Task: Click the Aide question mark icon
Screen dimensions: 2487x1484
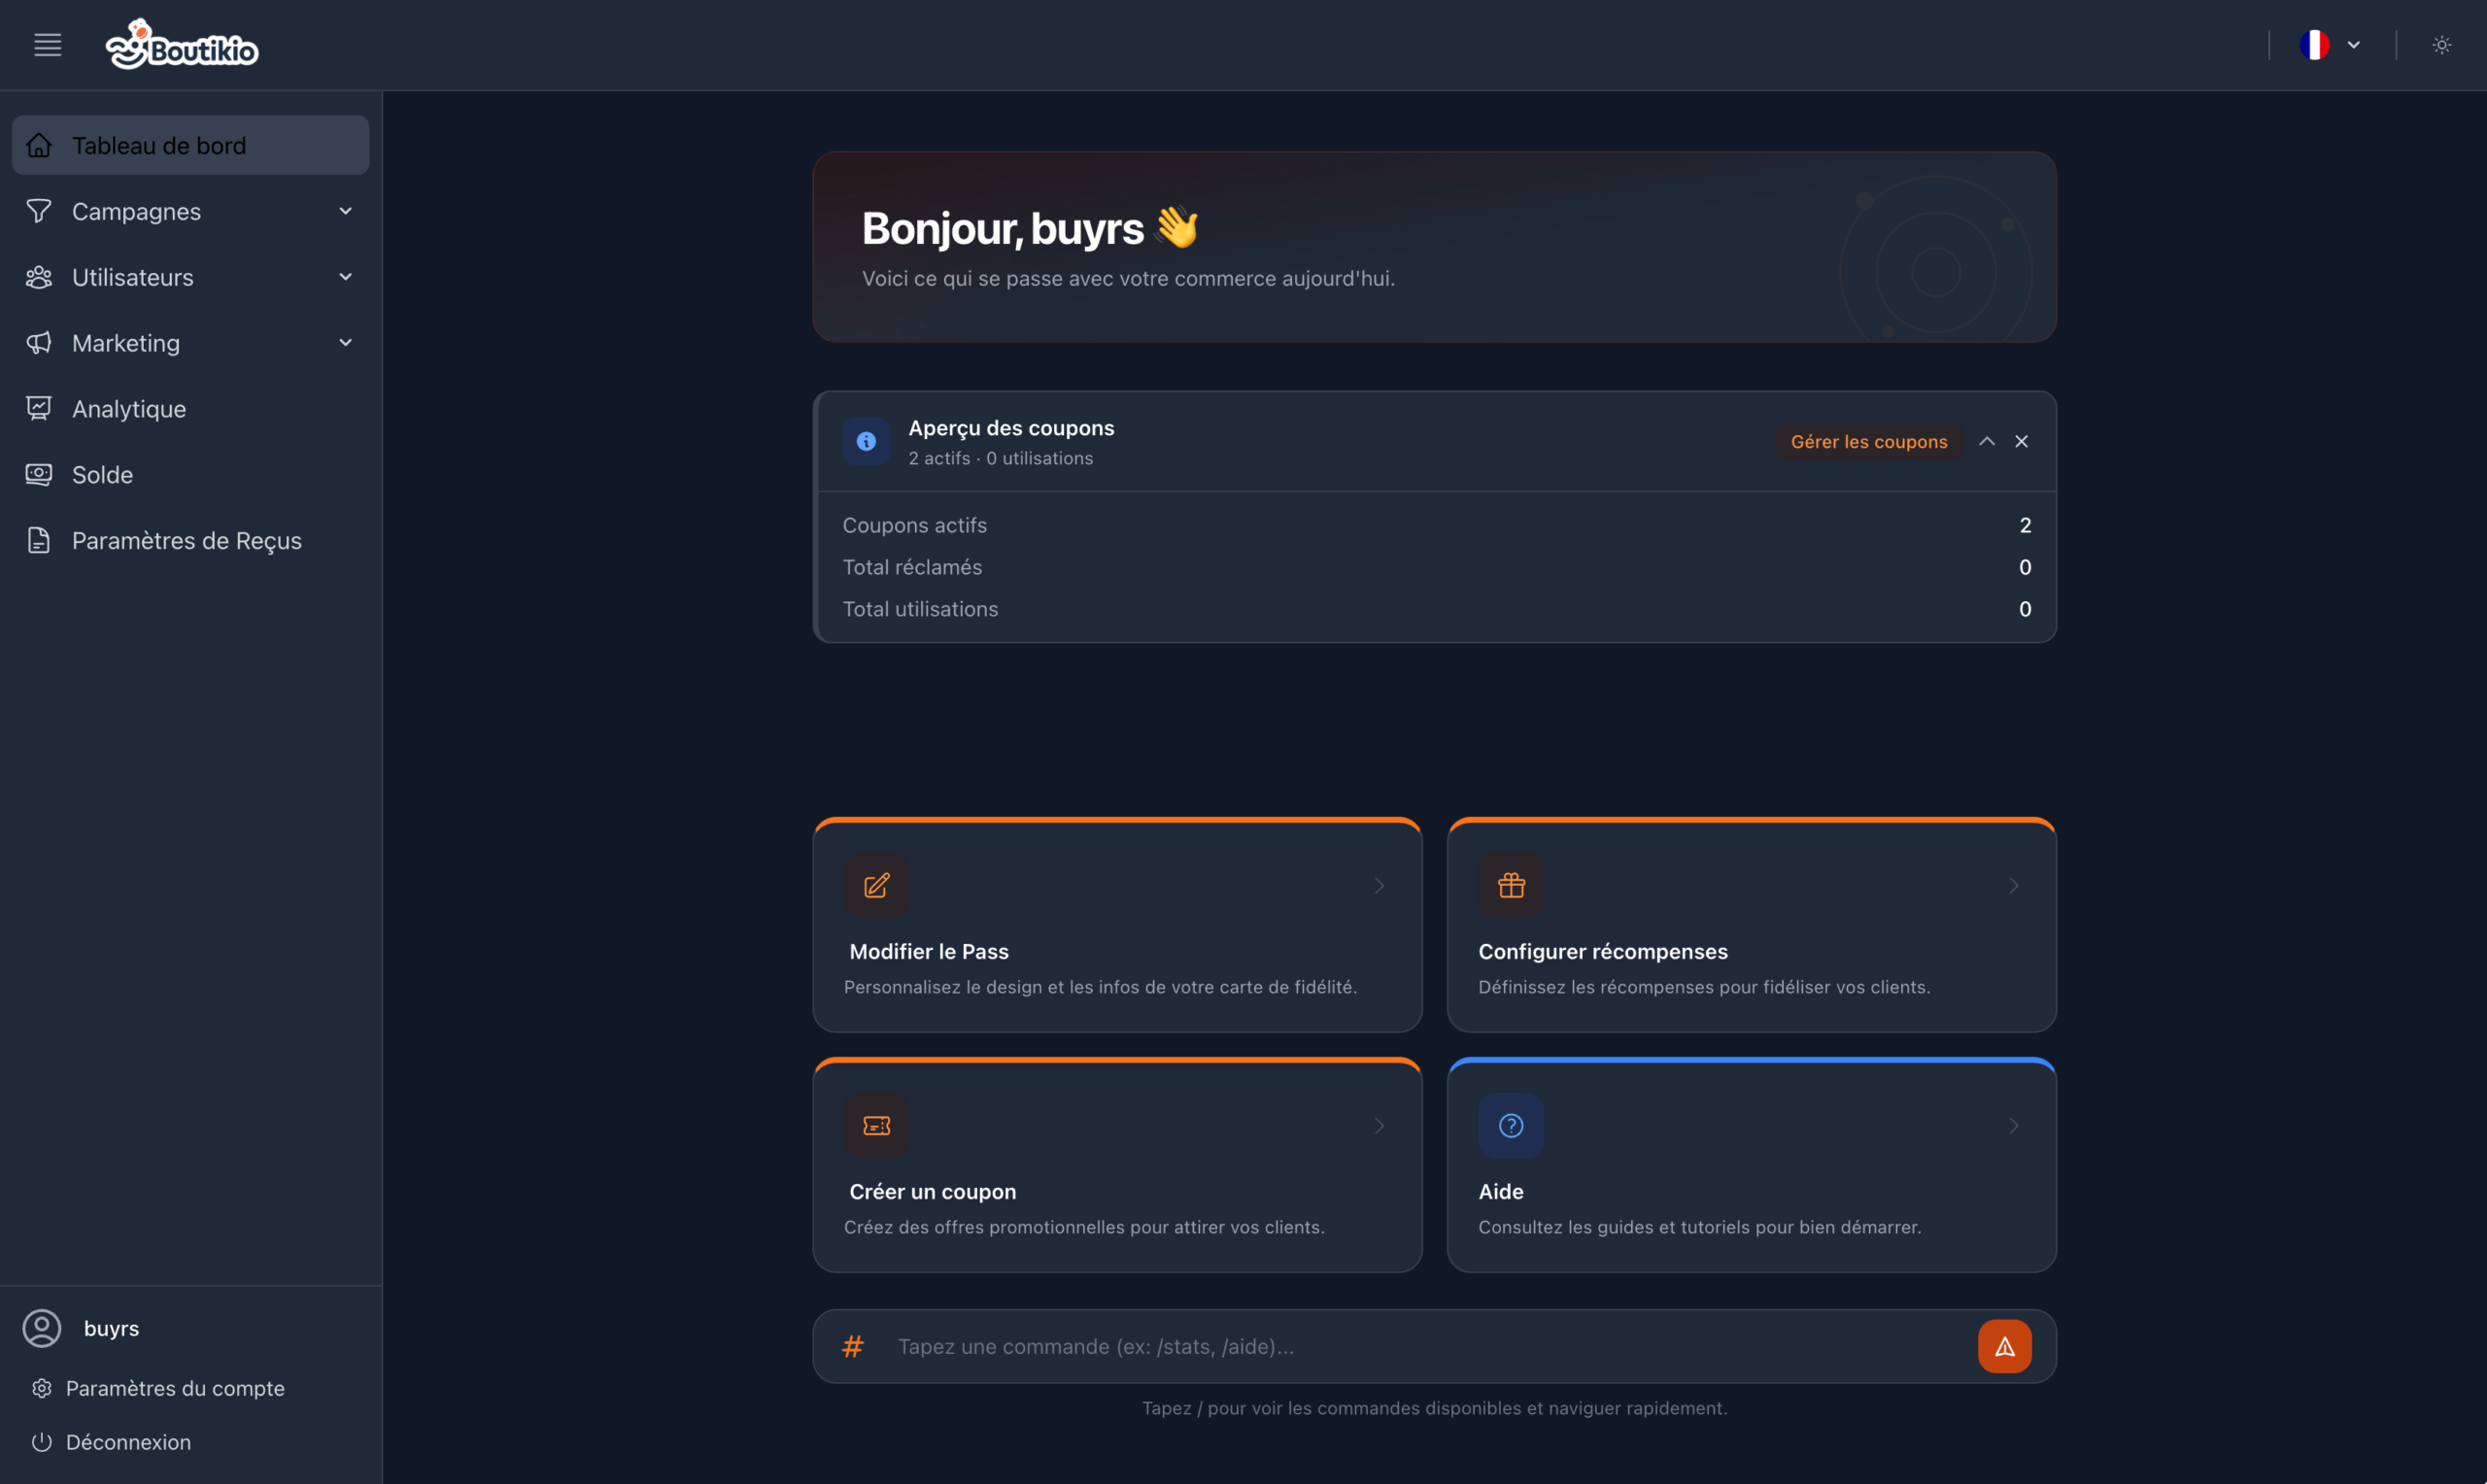Action: pyautogui.click(x=1510, y=1125)
